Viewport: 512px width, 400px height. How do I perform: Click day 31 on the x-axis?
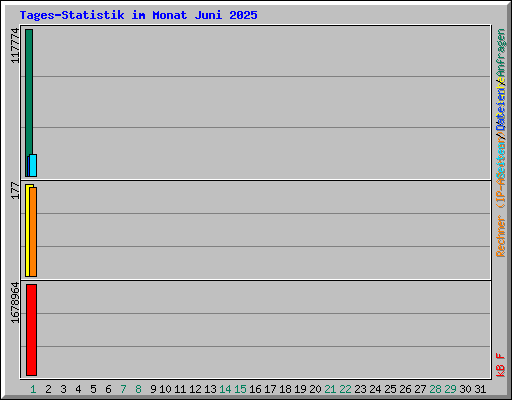point(480,389)
